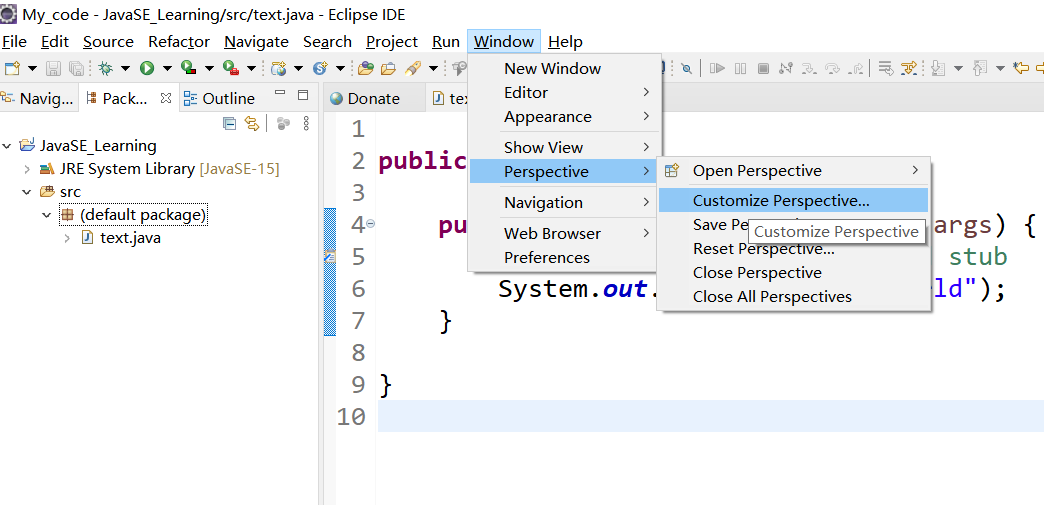
Task: Click the Last Edit Location arrow icon
Action: point(1021,68)
